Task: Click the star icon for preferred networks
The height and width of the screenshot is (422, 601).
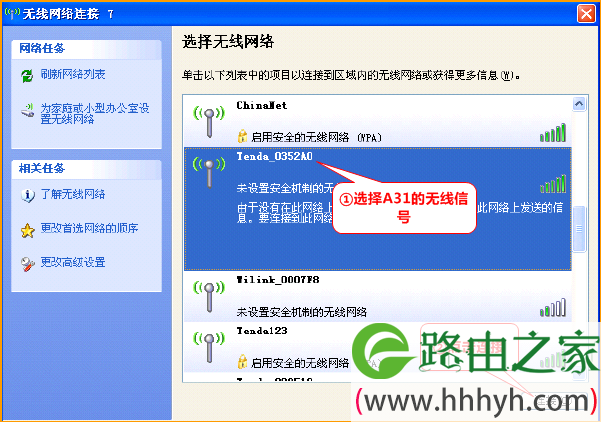Action: [28, 230]
